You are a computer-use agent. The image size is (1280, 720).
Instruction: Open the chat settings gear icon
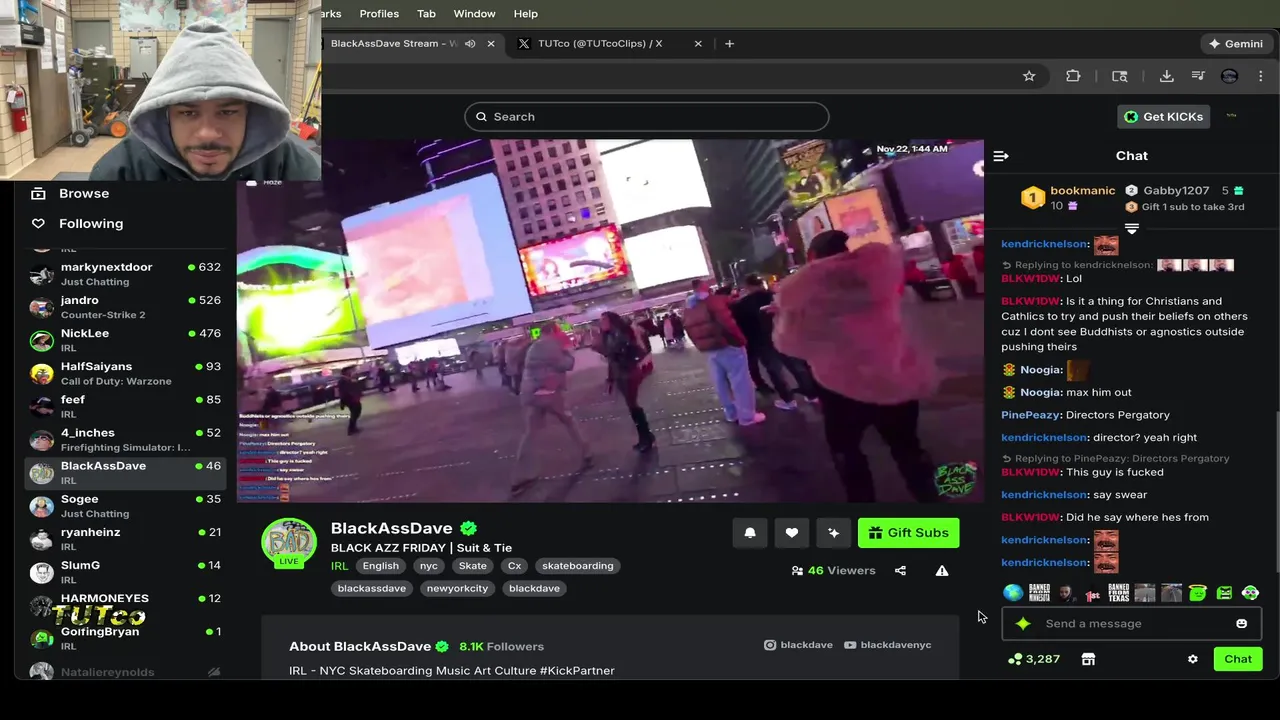click(1192, 659)
